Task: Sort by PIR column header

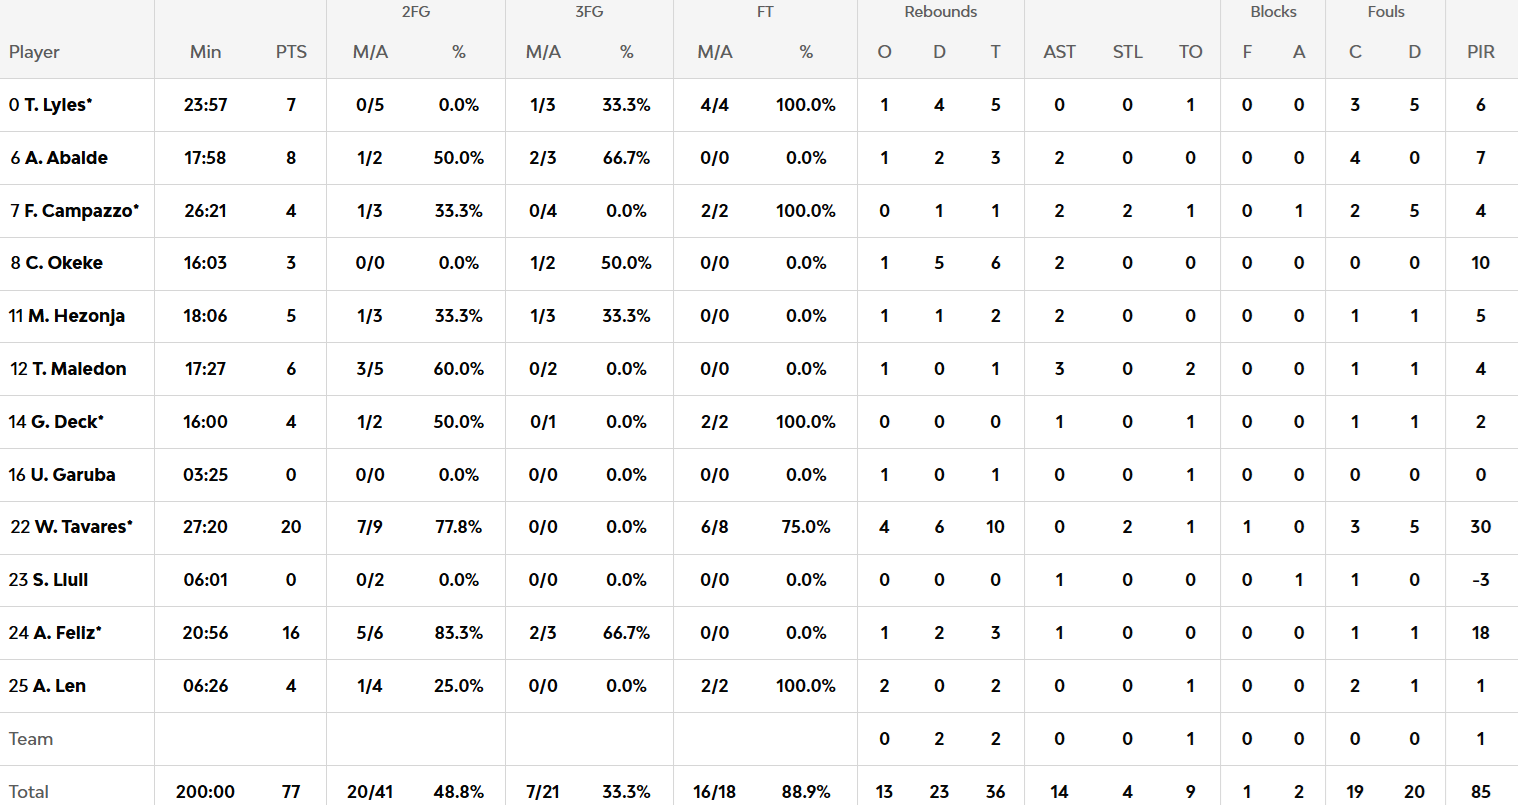Action: pos(1480,52)
